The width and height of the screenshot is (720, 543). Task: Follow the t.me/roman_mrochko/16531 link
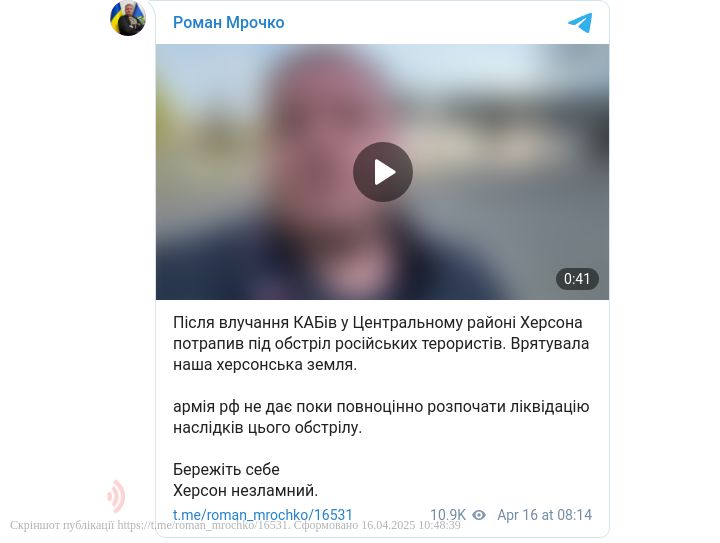coord(263,515)
